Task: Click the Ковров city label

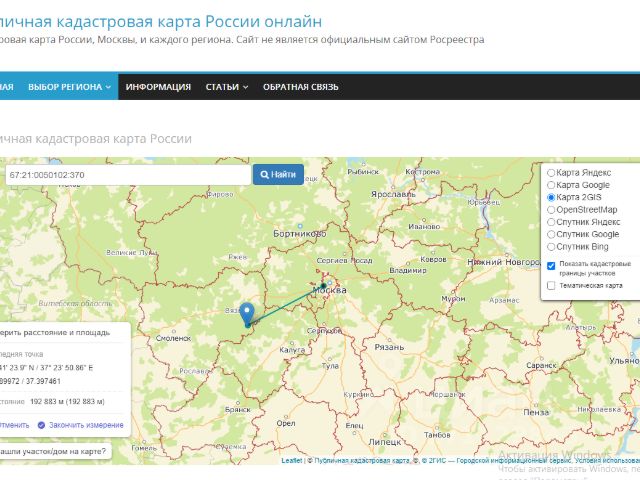Action: click(433, 259)
